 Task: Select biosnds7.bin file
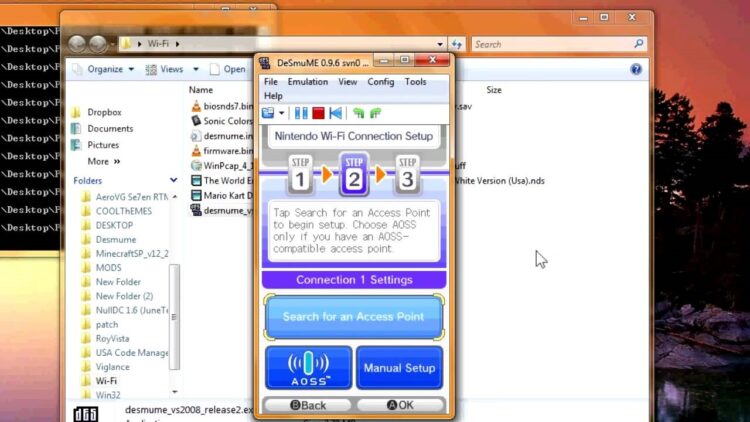coord(222,106)
